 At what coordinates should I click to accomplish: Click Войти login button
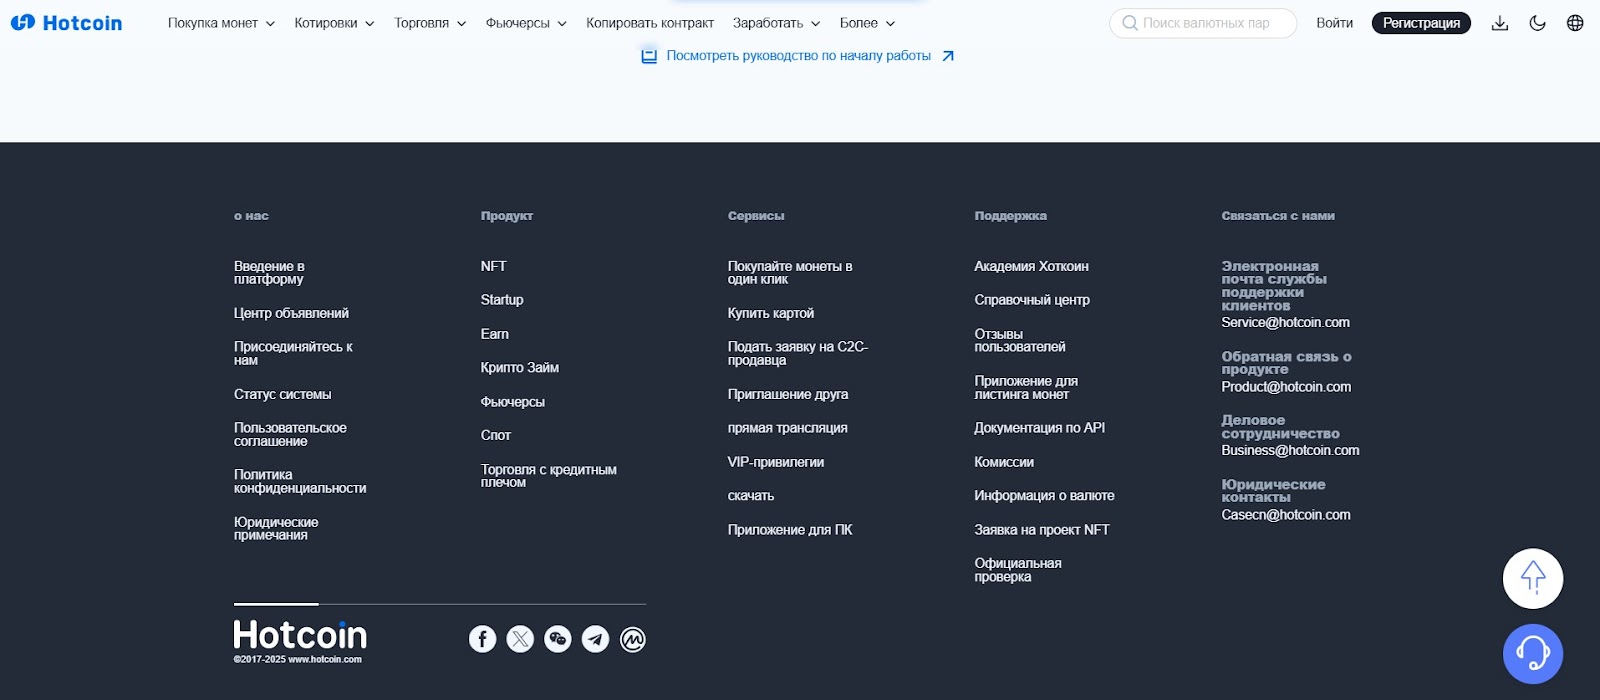(x=1334, y=23)
